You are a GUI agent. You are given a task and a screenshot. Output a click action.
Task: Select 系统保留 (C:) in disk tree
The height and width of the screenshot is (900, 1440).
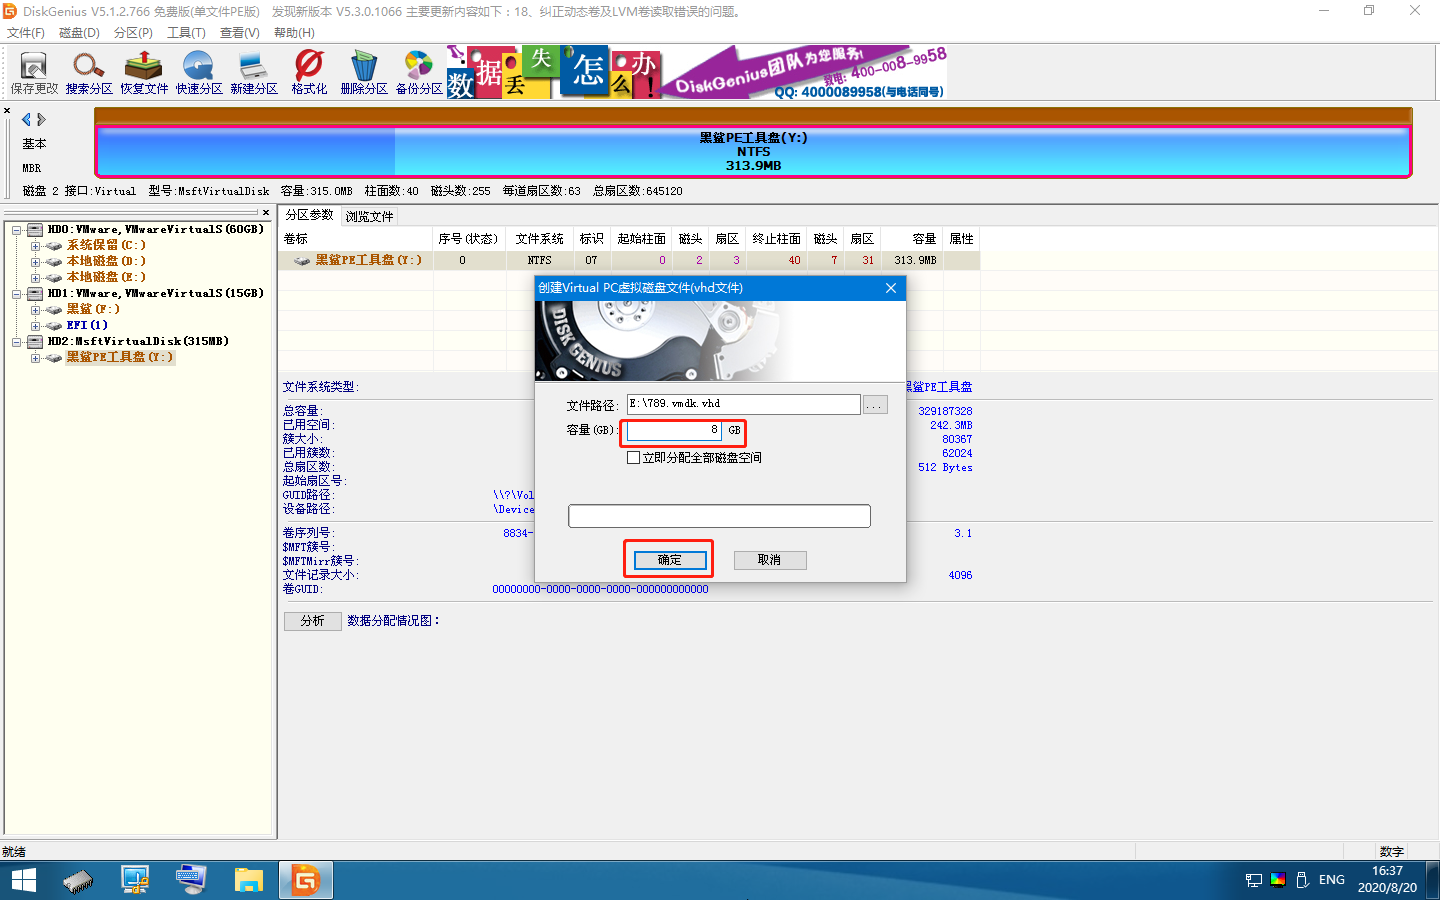coord(106,245)
